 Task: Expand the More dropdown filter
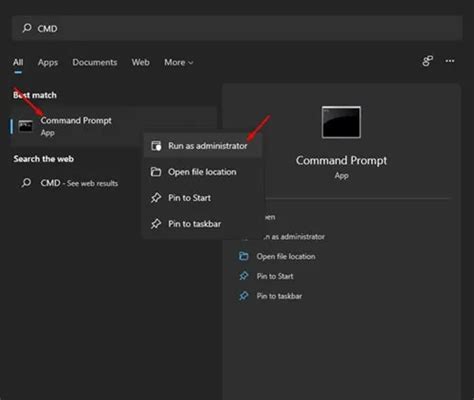[179, 62]
